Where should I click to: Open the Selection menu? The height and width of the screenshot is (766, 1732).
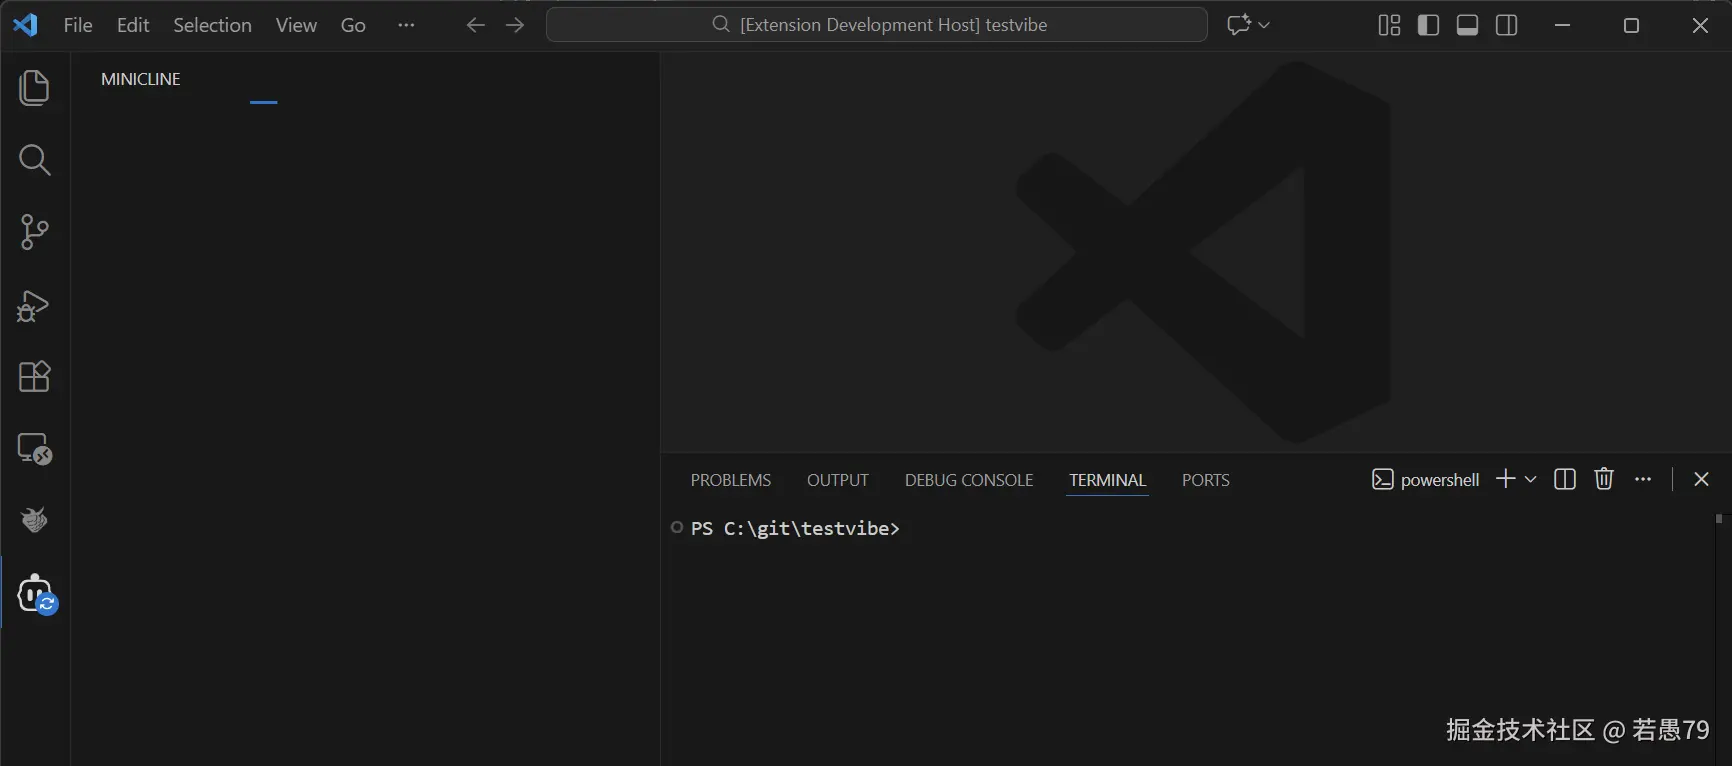point(212,25)
